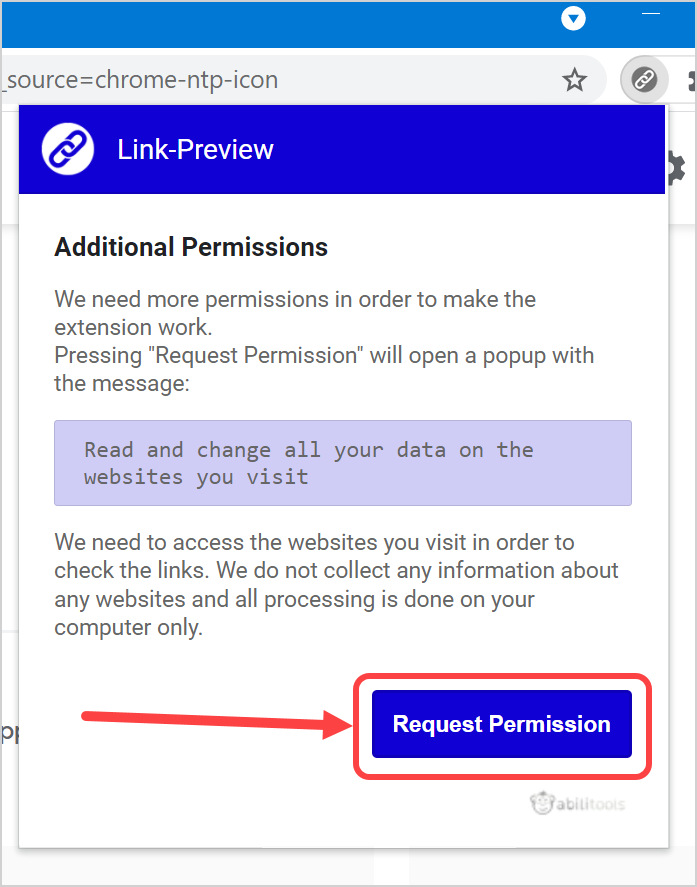Click the "We need to access the websites" paragraph
This screenshot has height=887, width=697.
pyautogui.click(x=337, y=585)
